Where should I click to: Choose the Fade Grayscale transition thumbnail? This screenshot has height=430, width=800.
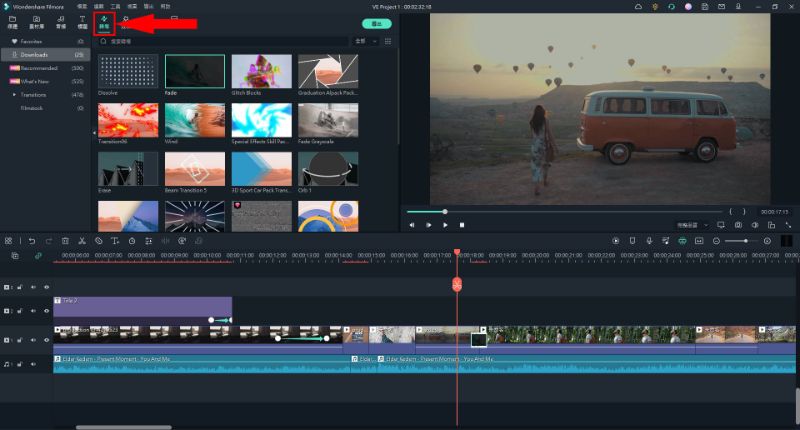click(328, 120)
